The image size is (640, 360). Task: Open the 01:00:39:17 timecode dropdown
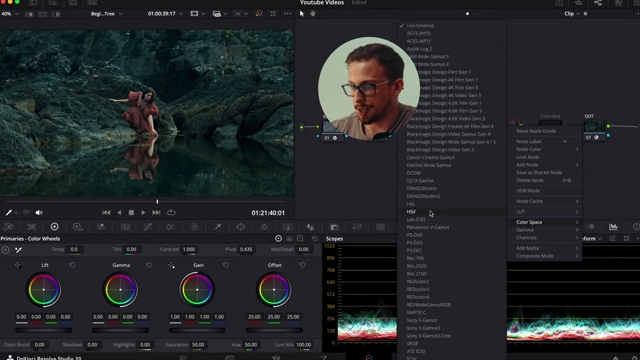click(165, 13)
